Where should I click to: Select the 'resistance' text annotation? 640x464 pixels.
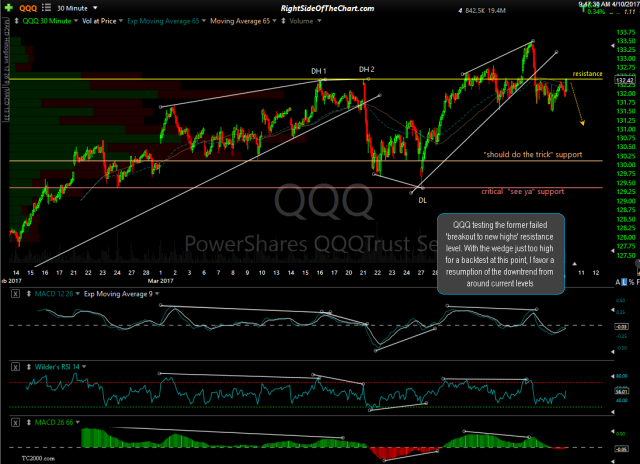click(587, 74)
